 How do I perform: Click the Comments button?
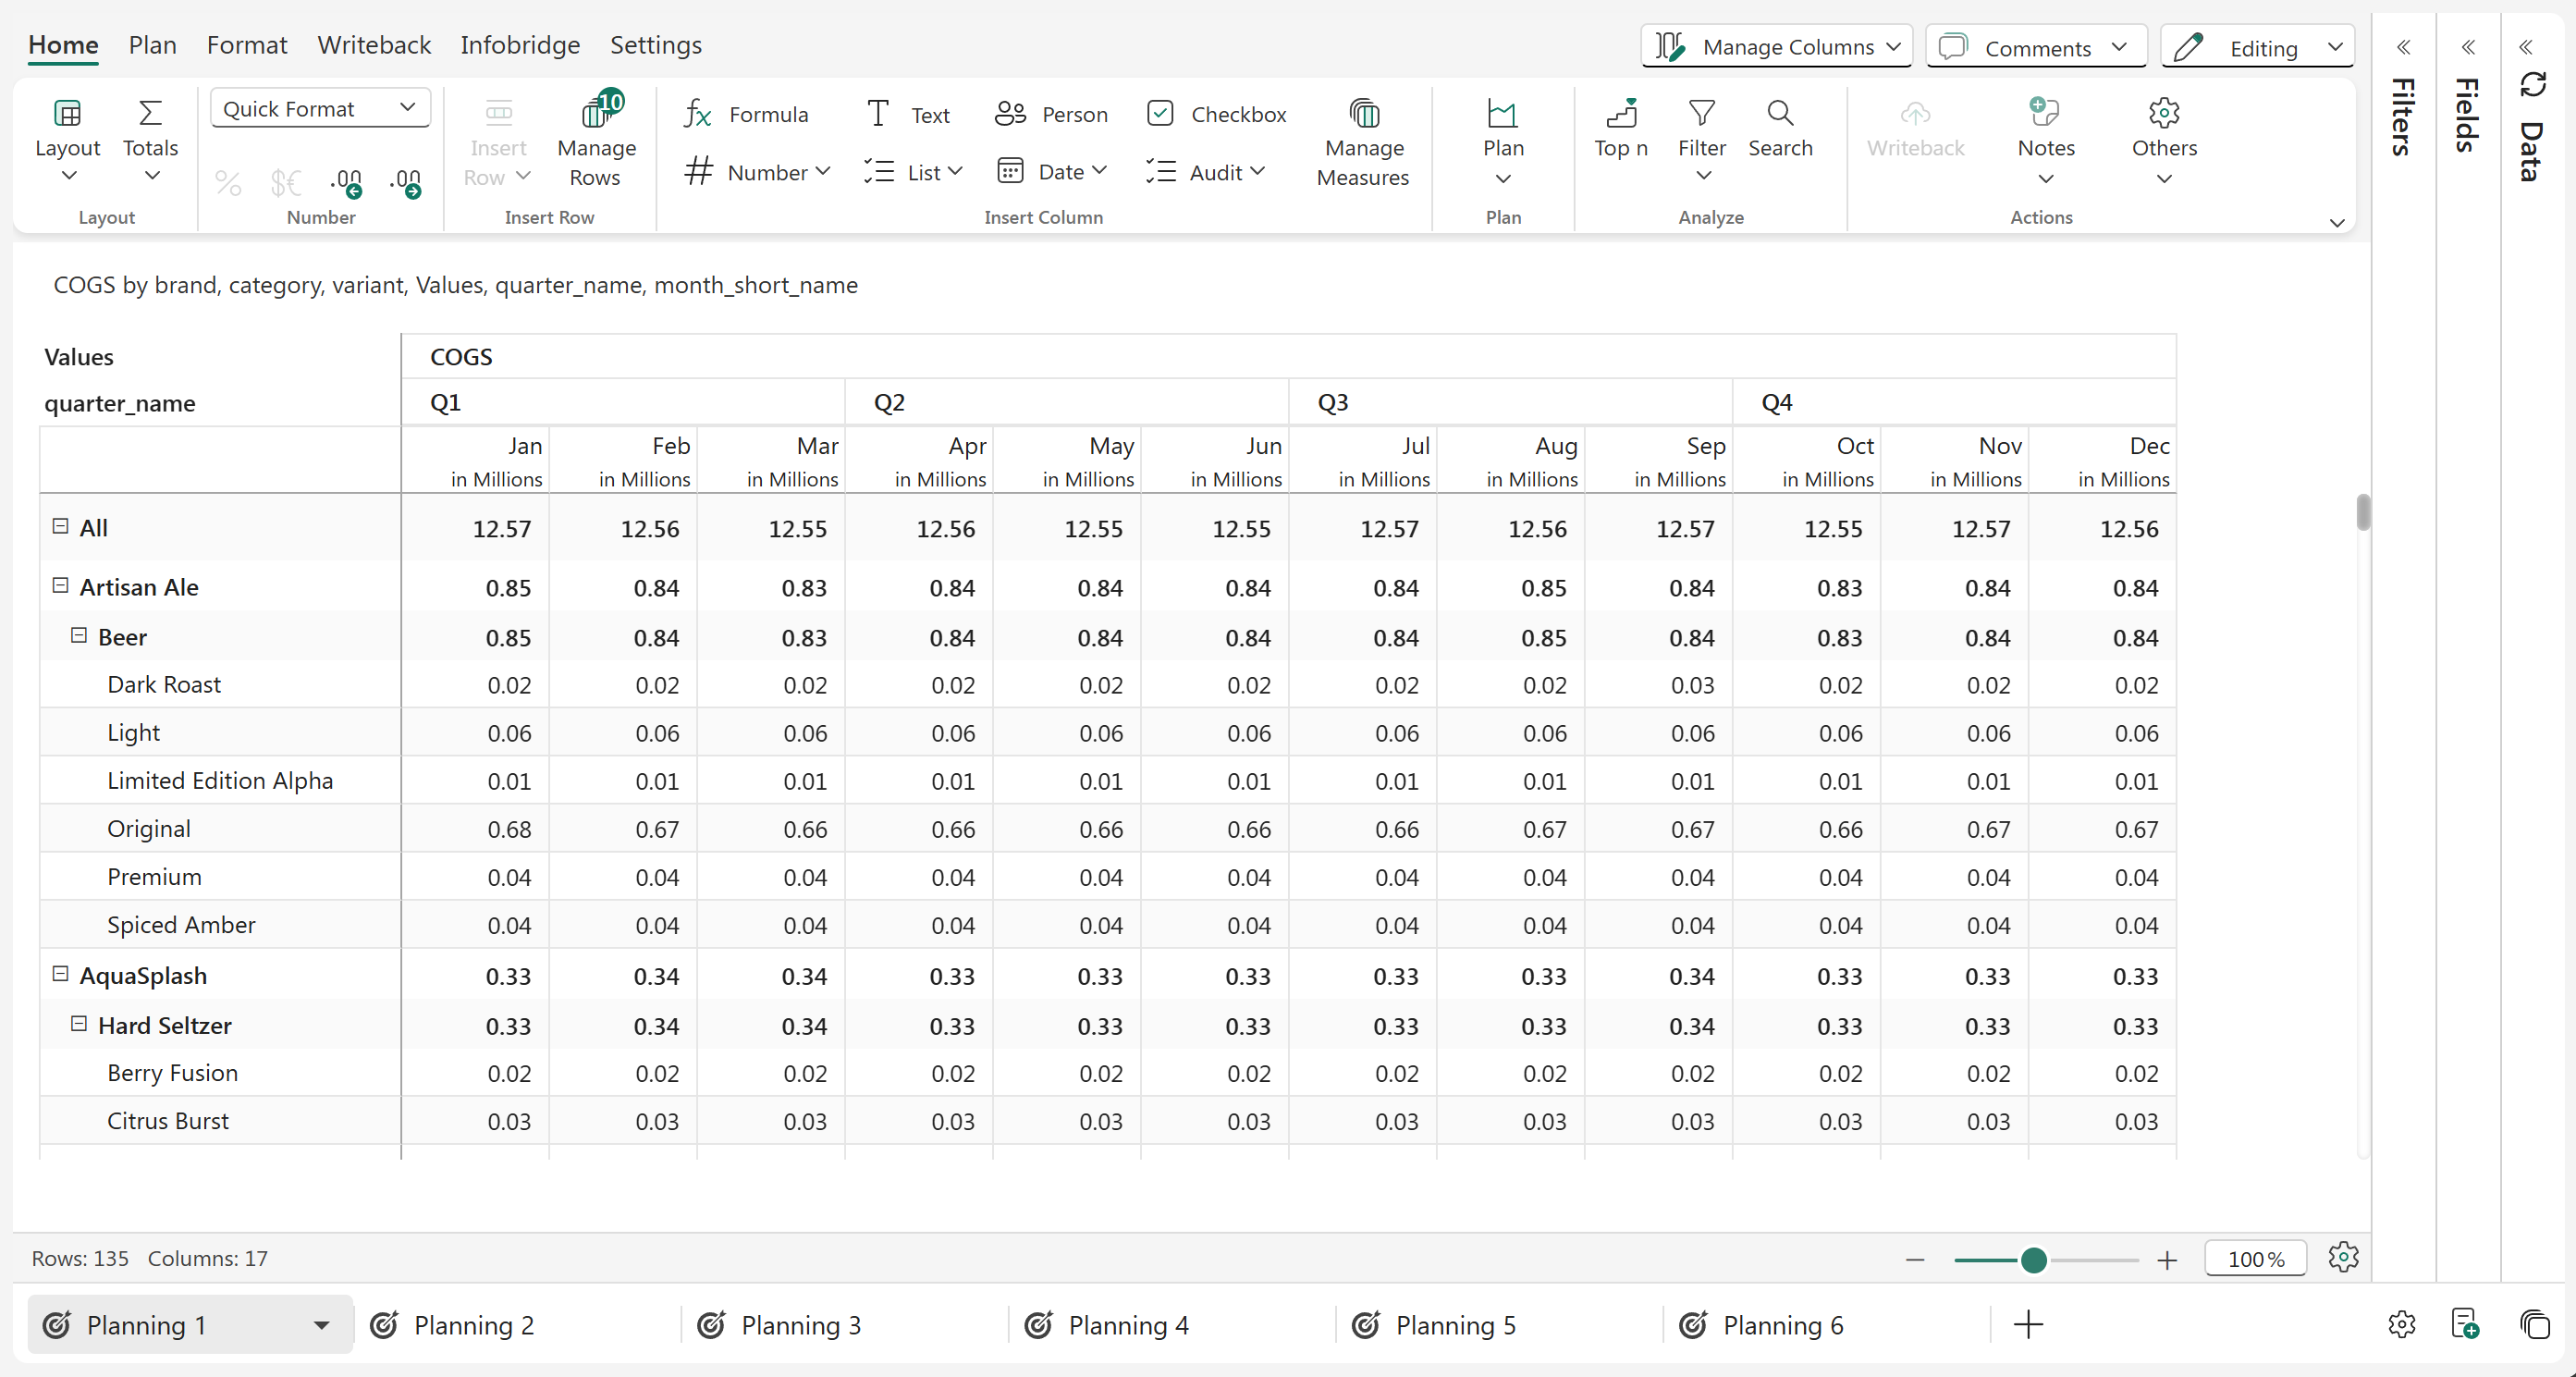[2035, 47]
